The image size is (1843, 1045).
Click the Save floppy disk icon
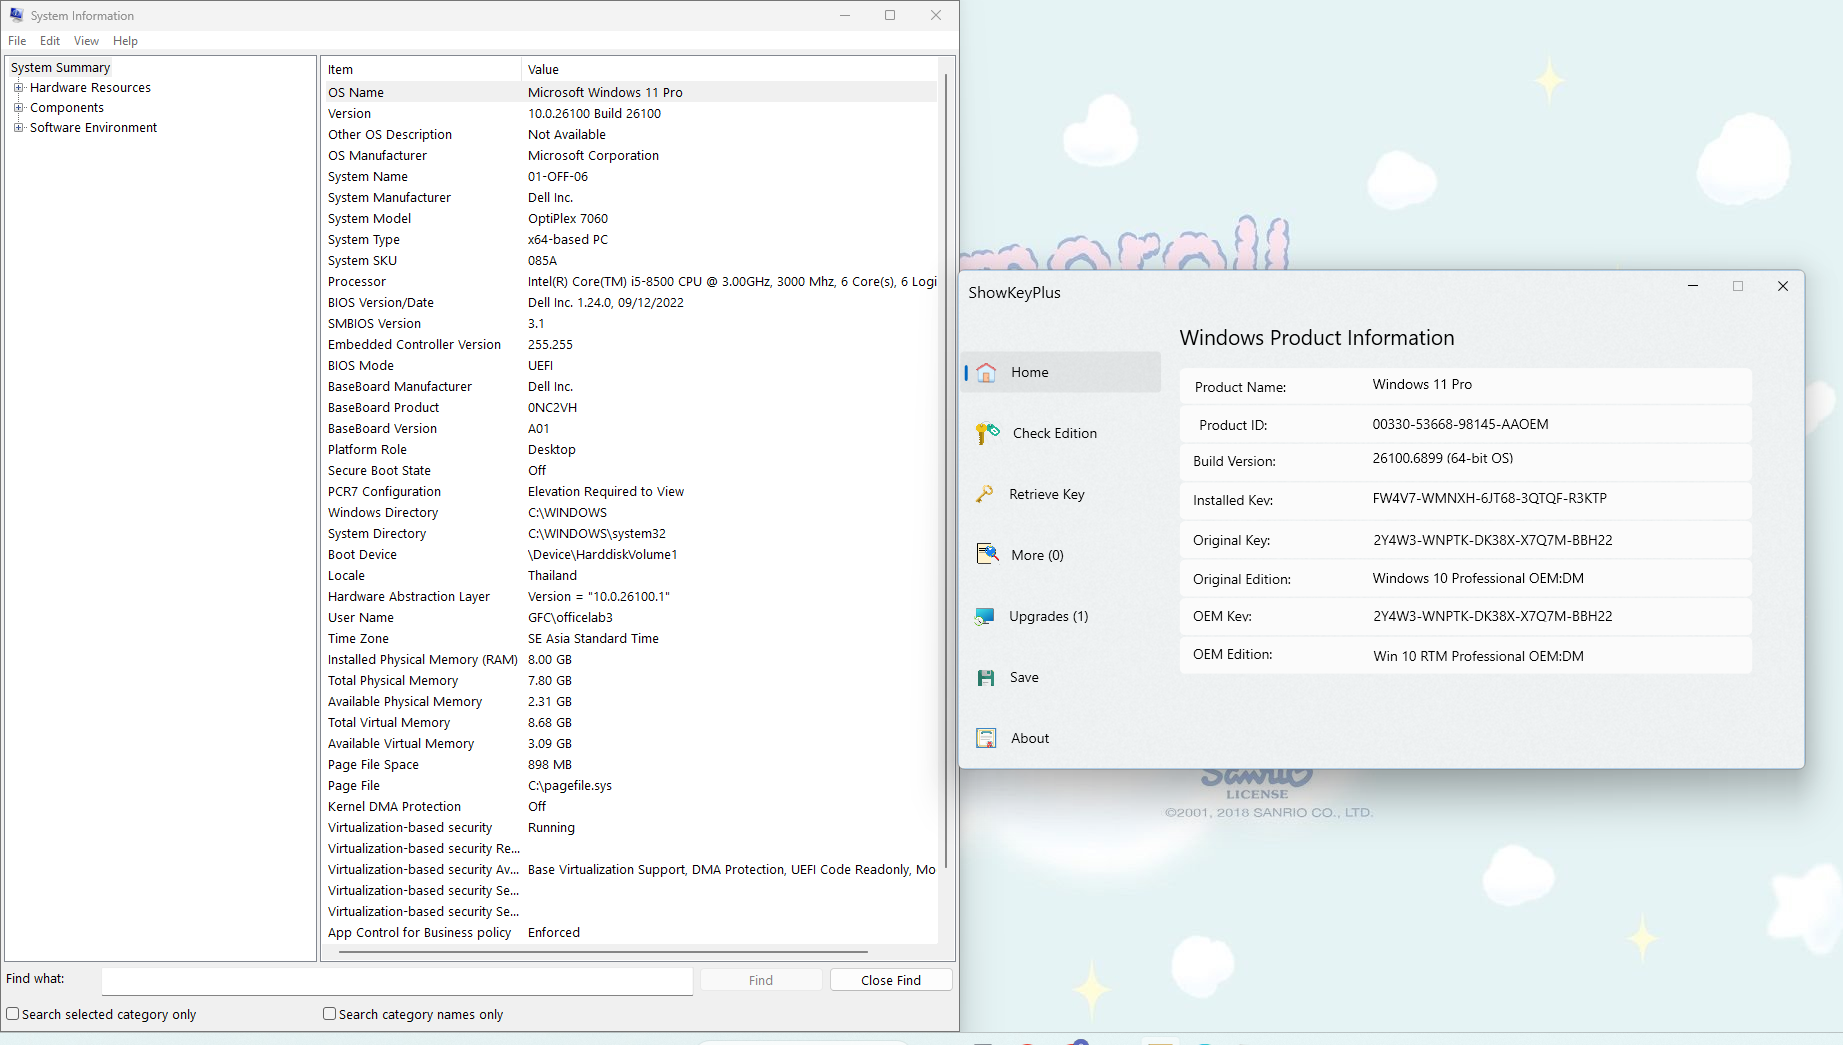986,677
